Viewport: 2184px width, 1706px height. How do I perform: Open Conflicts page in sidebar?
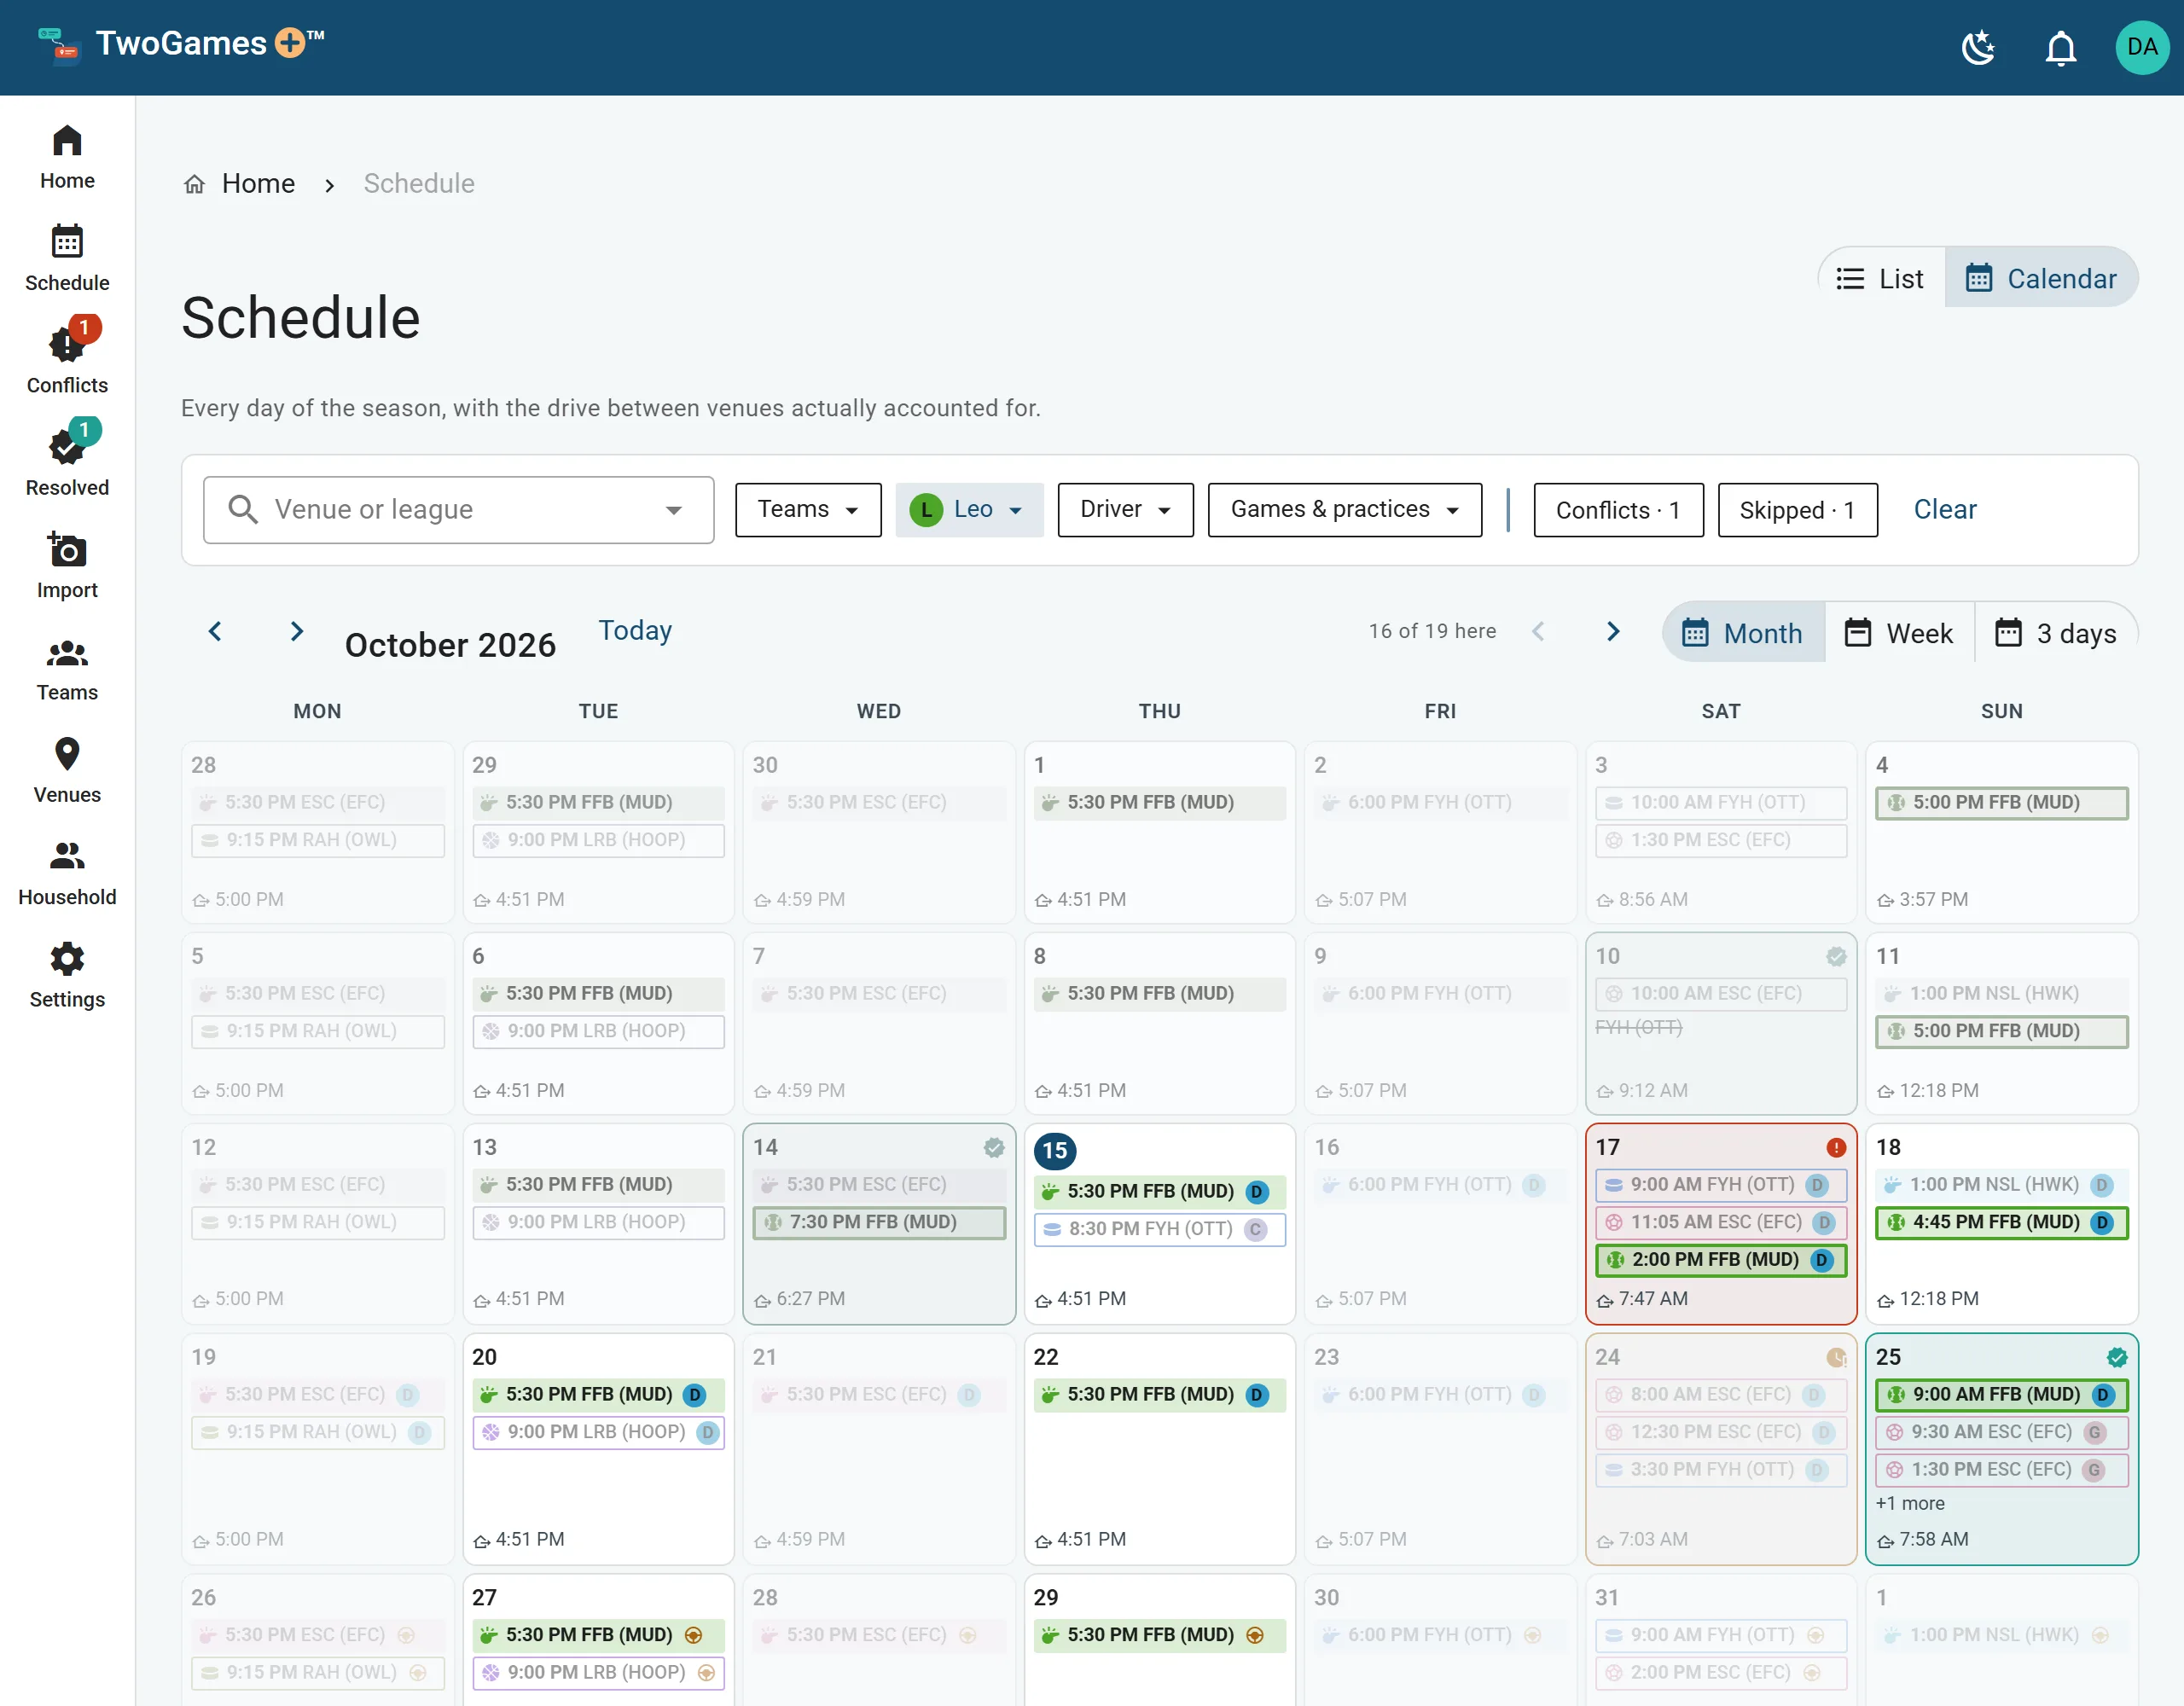coord(67,357)
